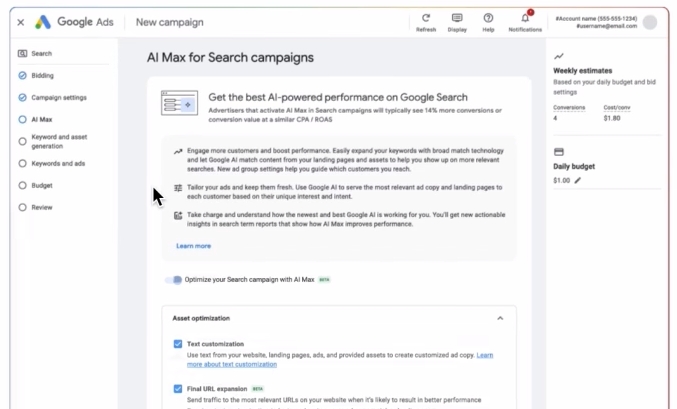Close the new campaign with X icon

point(21,22)
